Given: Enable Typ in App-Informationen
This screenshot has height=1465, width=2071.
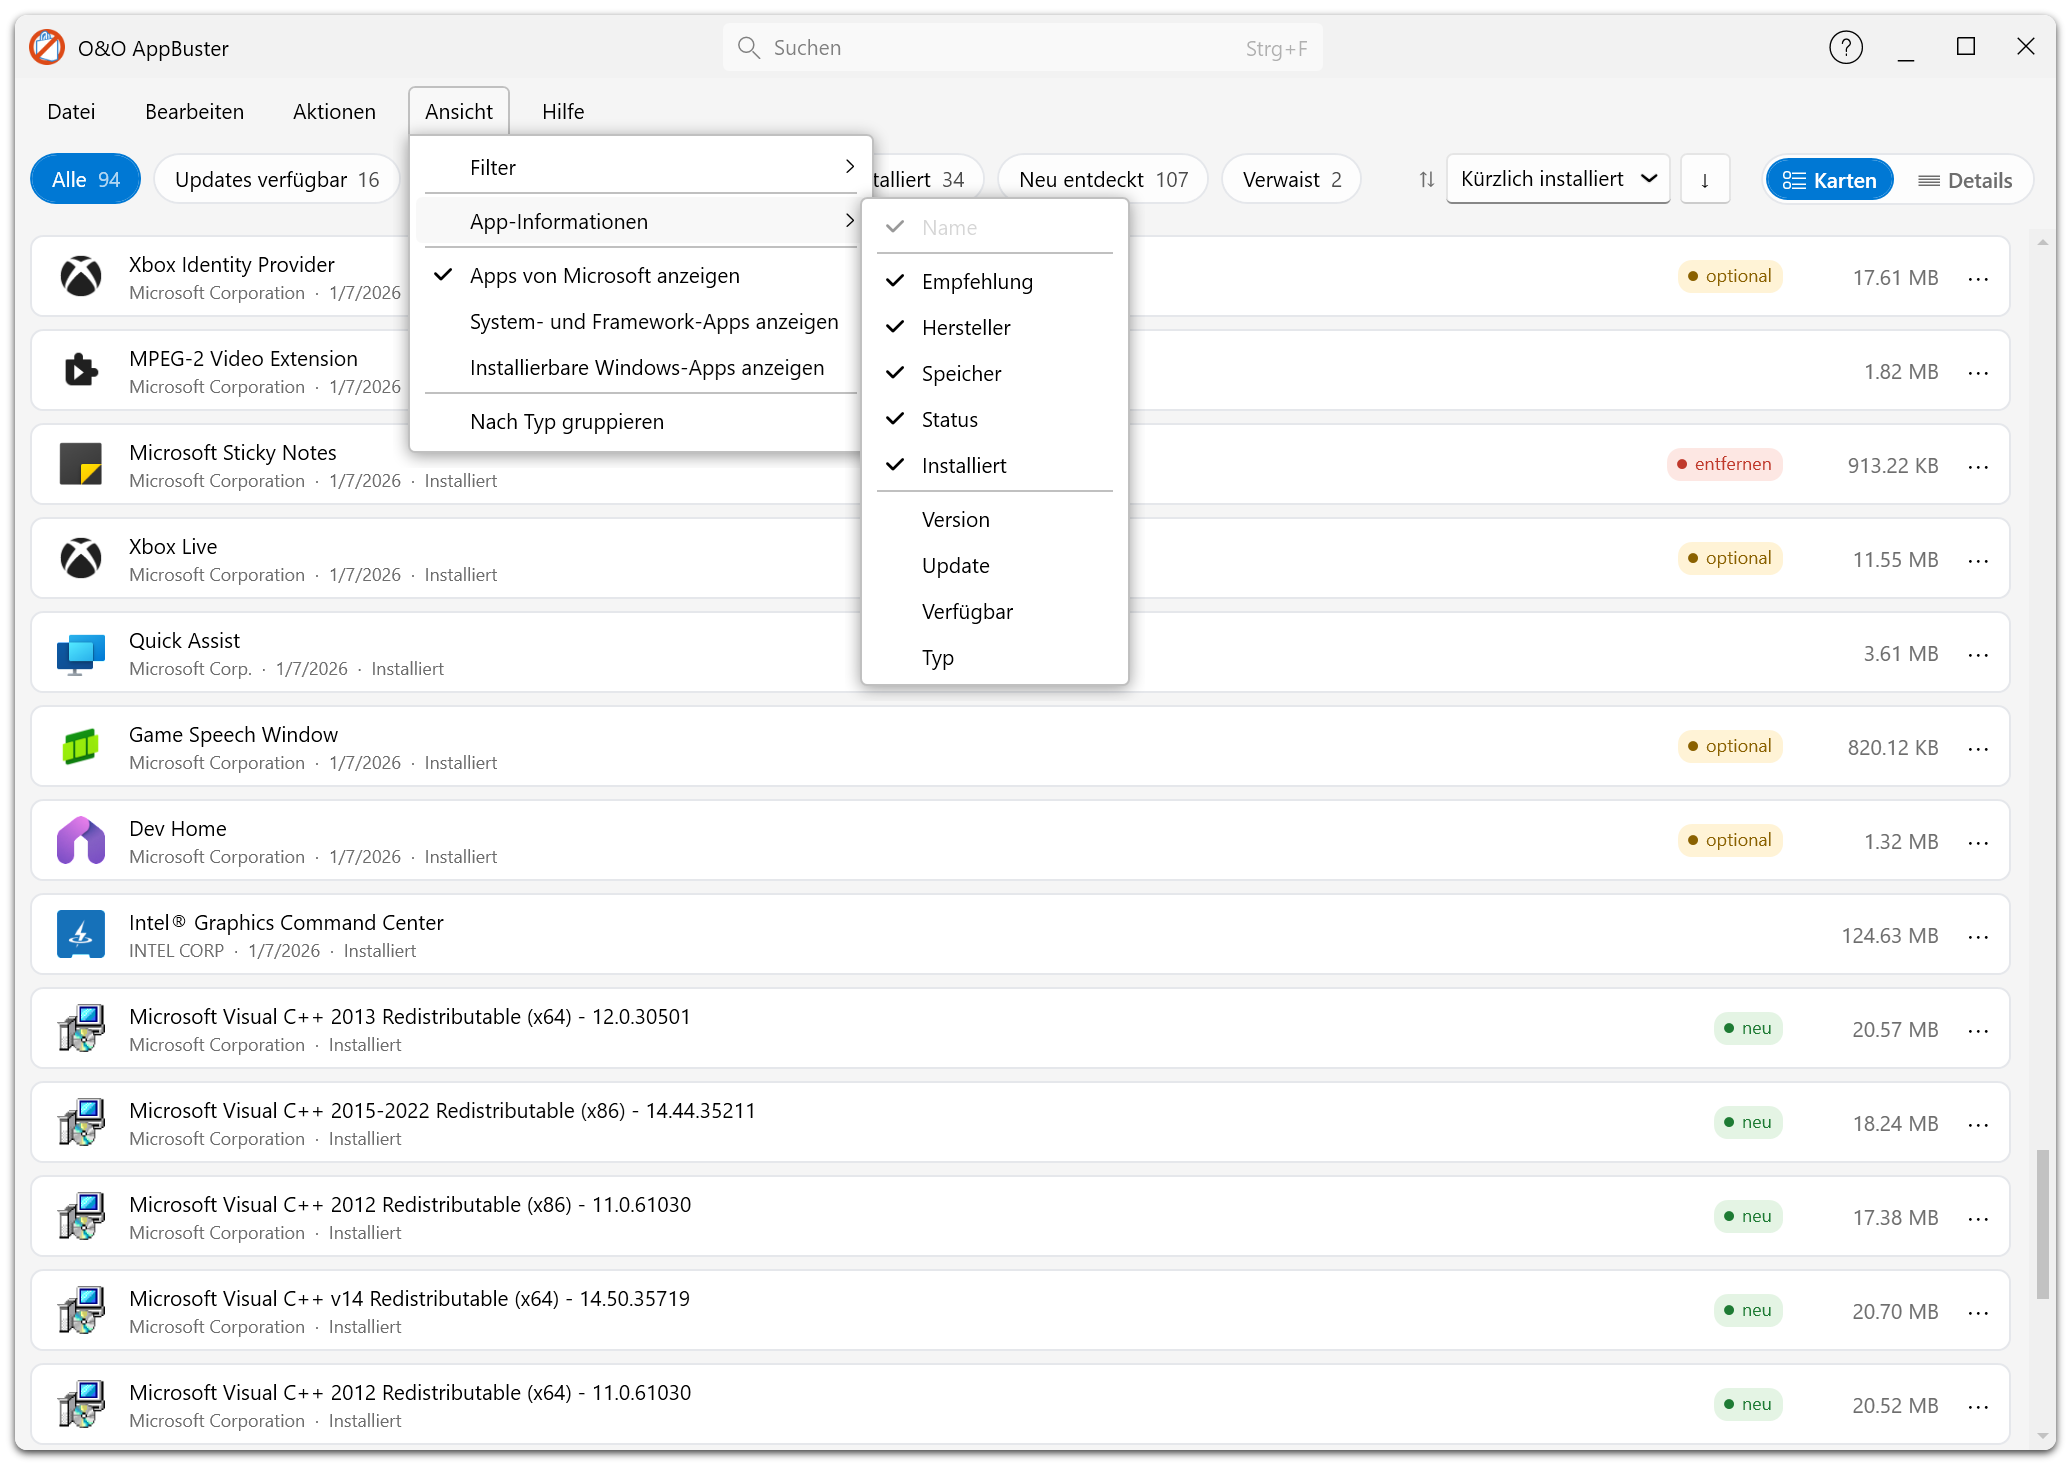Looking at the screenshot, I should coord(995,658).
